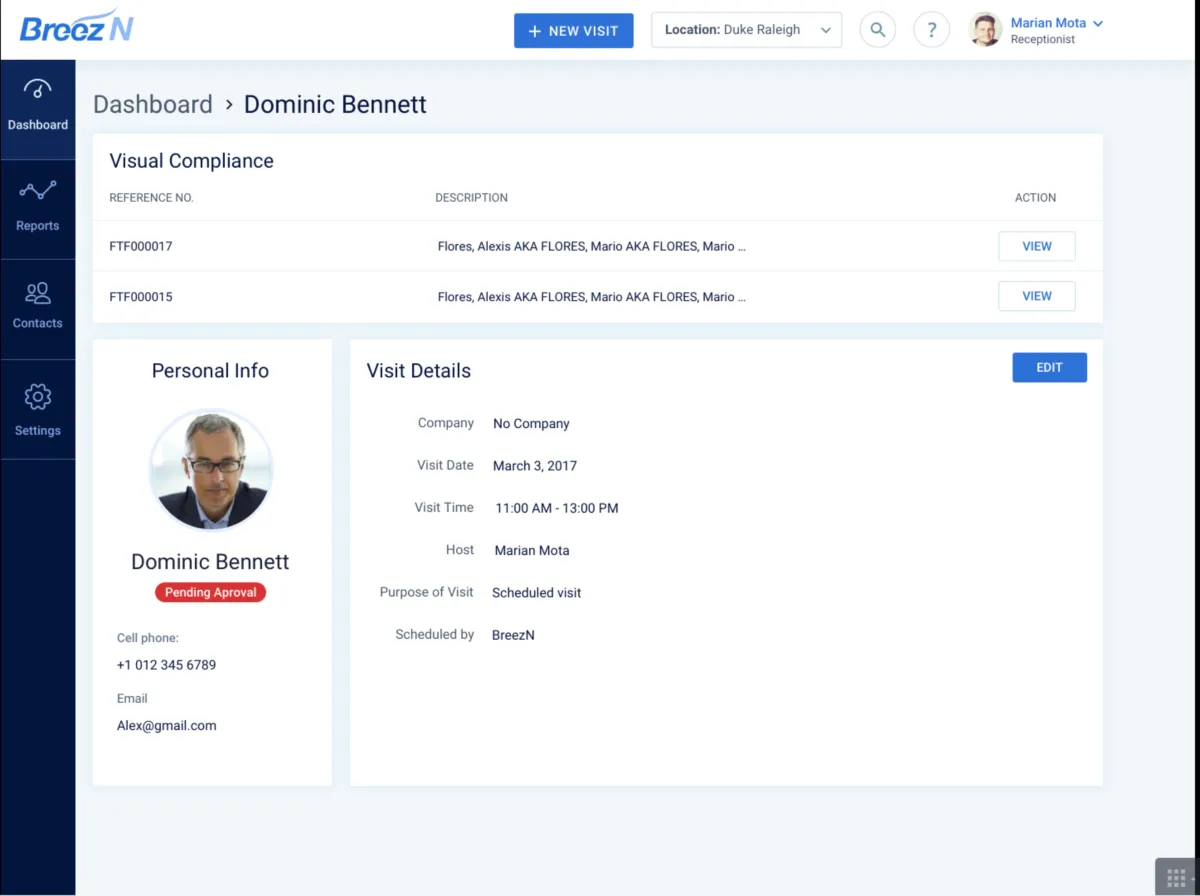The height and width of the screenshot is (896, 1200).
Task: Go to Settings sidebar label
Action: [38, 431]
